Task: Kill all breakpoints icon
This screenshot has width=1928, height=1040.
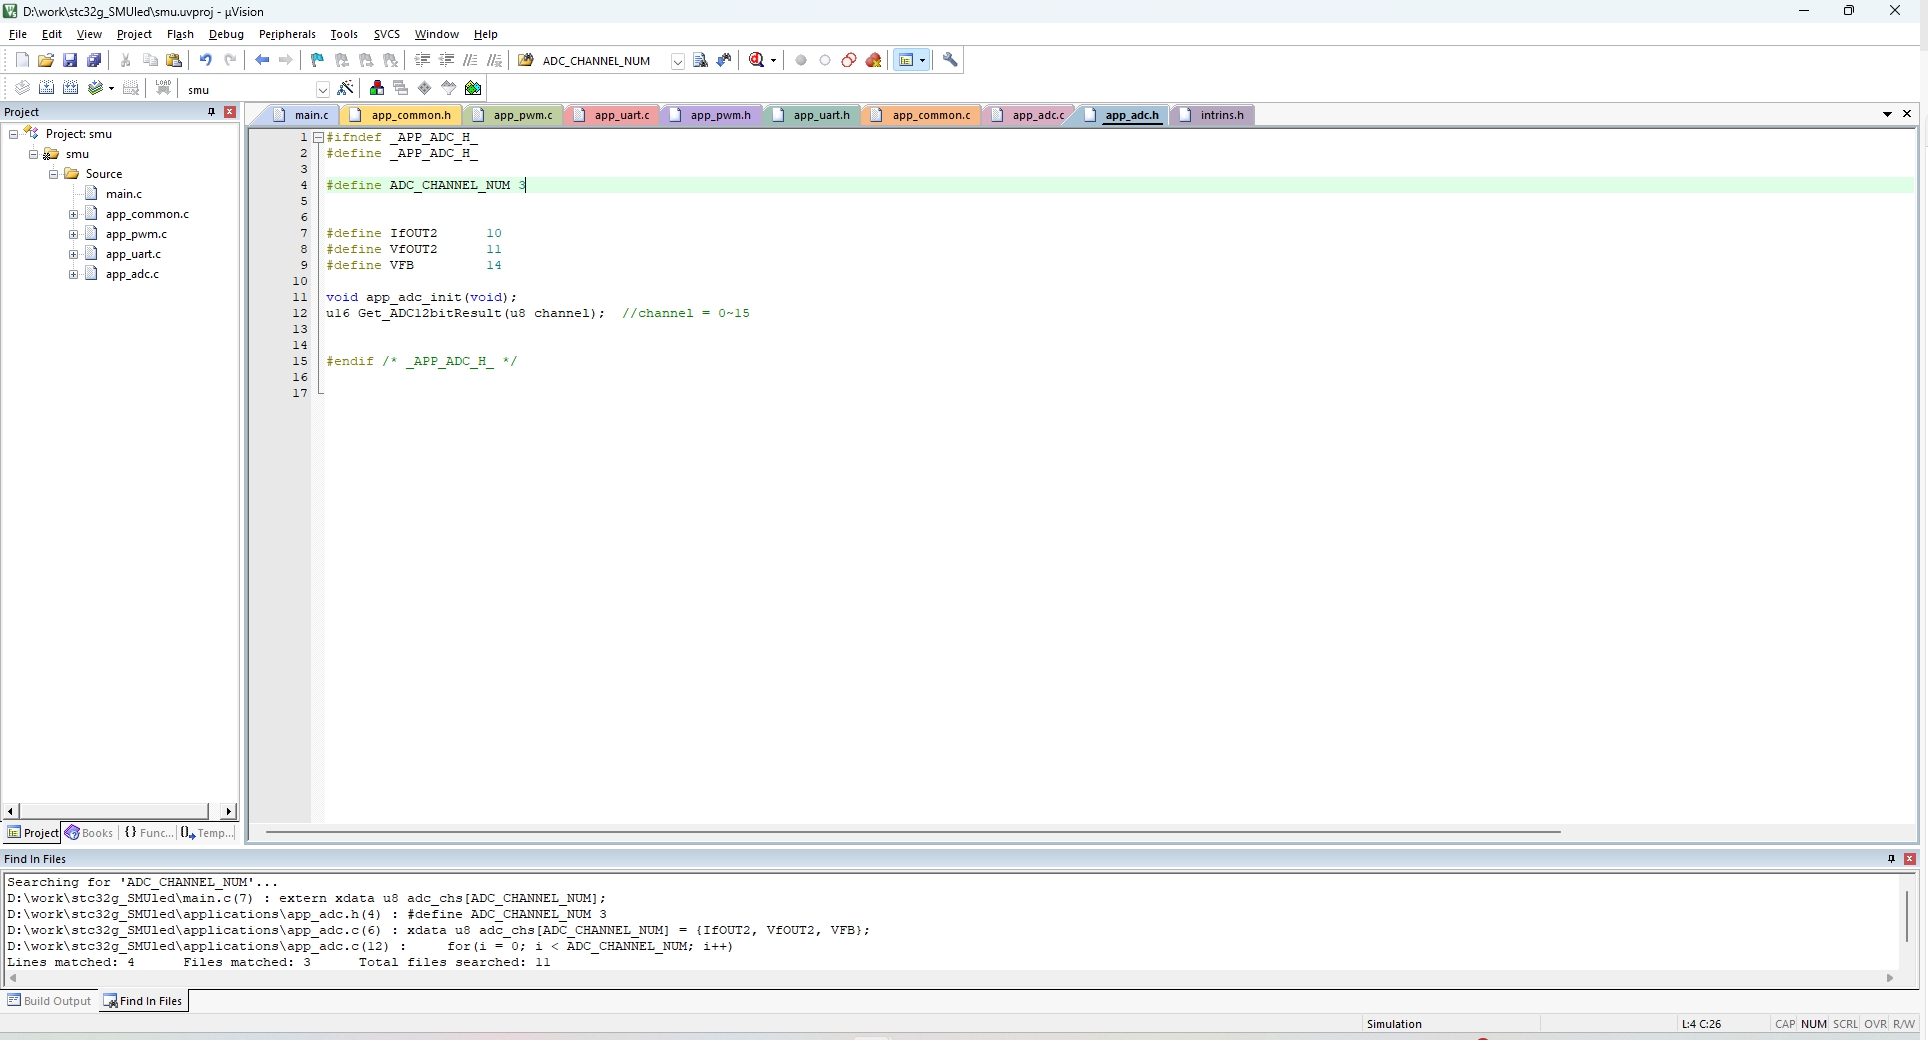Action: pos(873,60)
